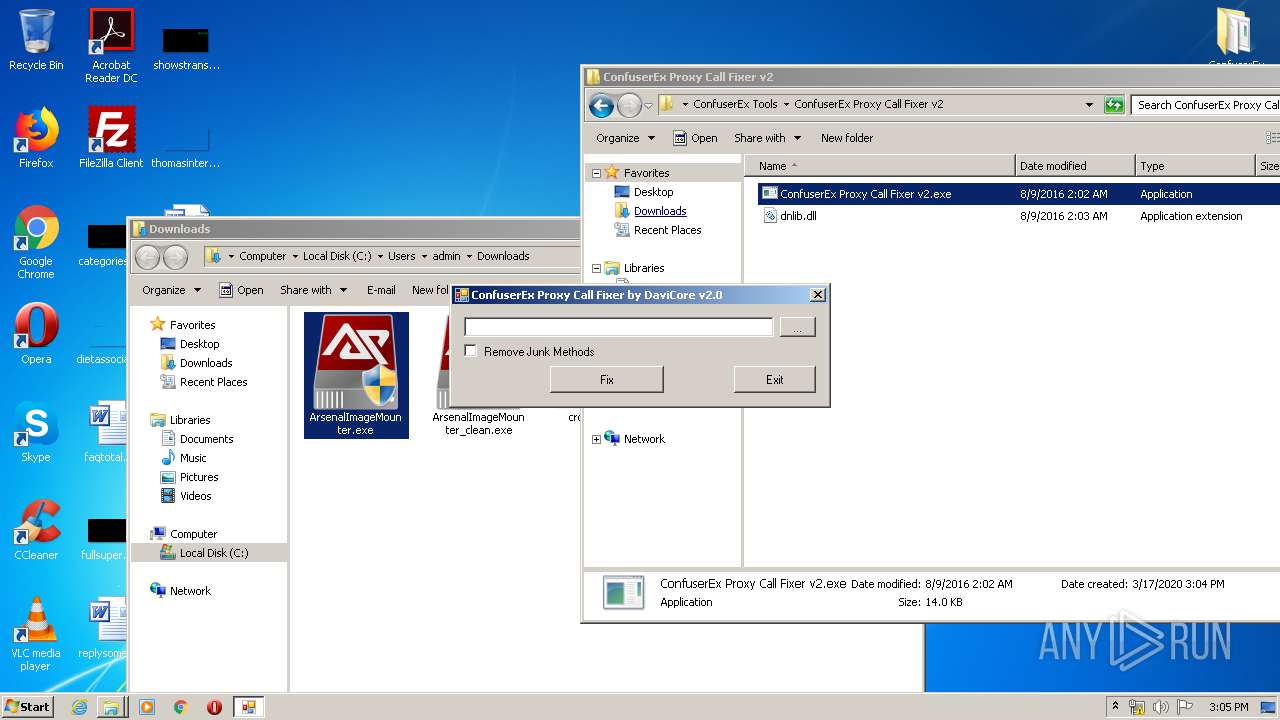
Task: Click the Exit button in the fixer dialog
Action: coord(774,379)
